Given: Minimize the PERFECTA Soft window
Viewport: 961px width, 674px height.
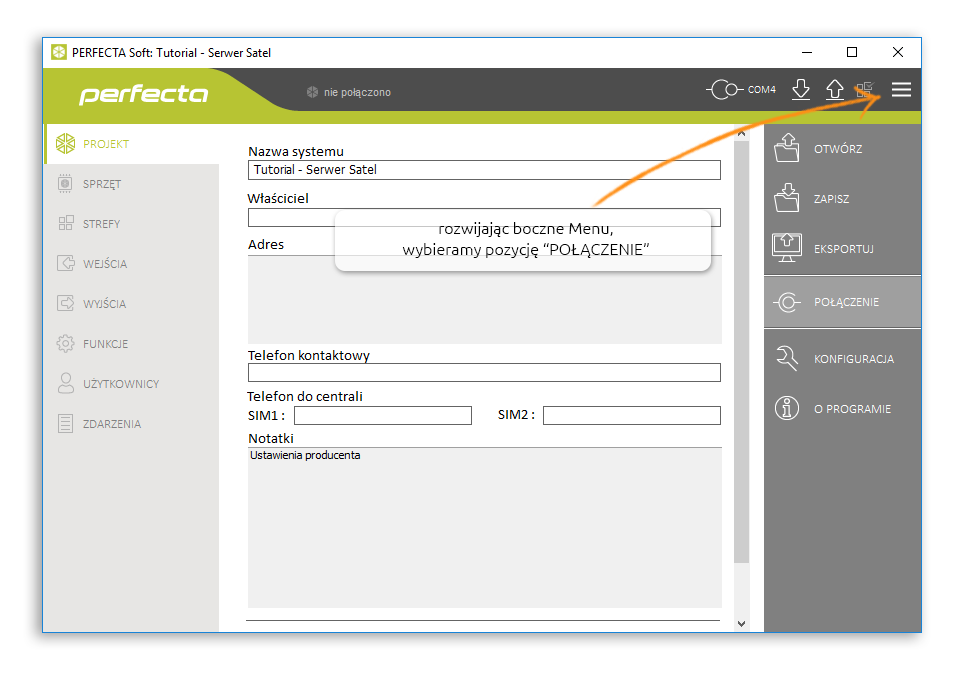Looking at the screenshot, I should click(807, 52).
